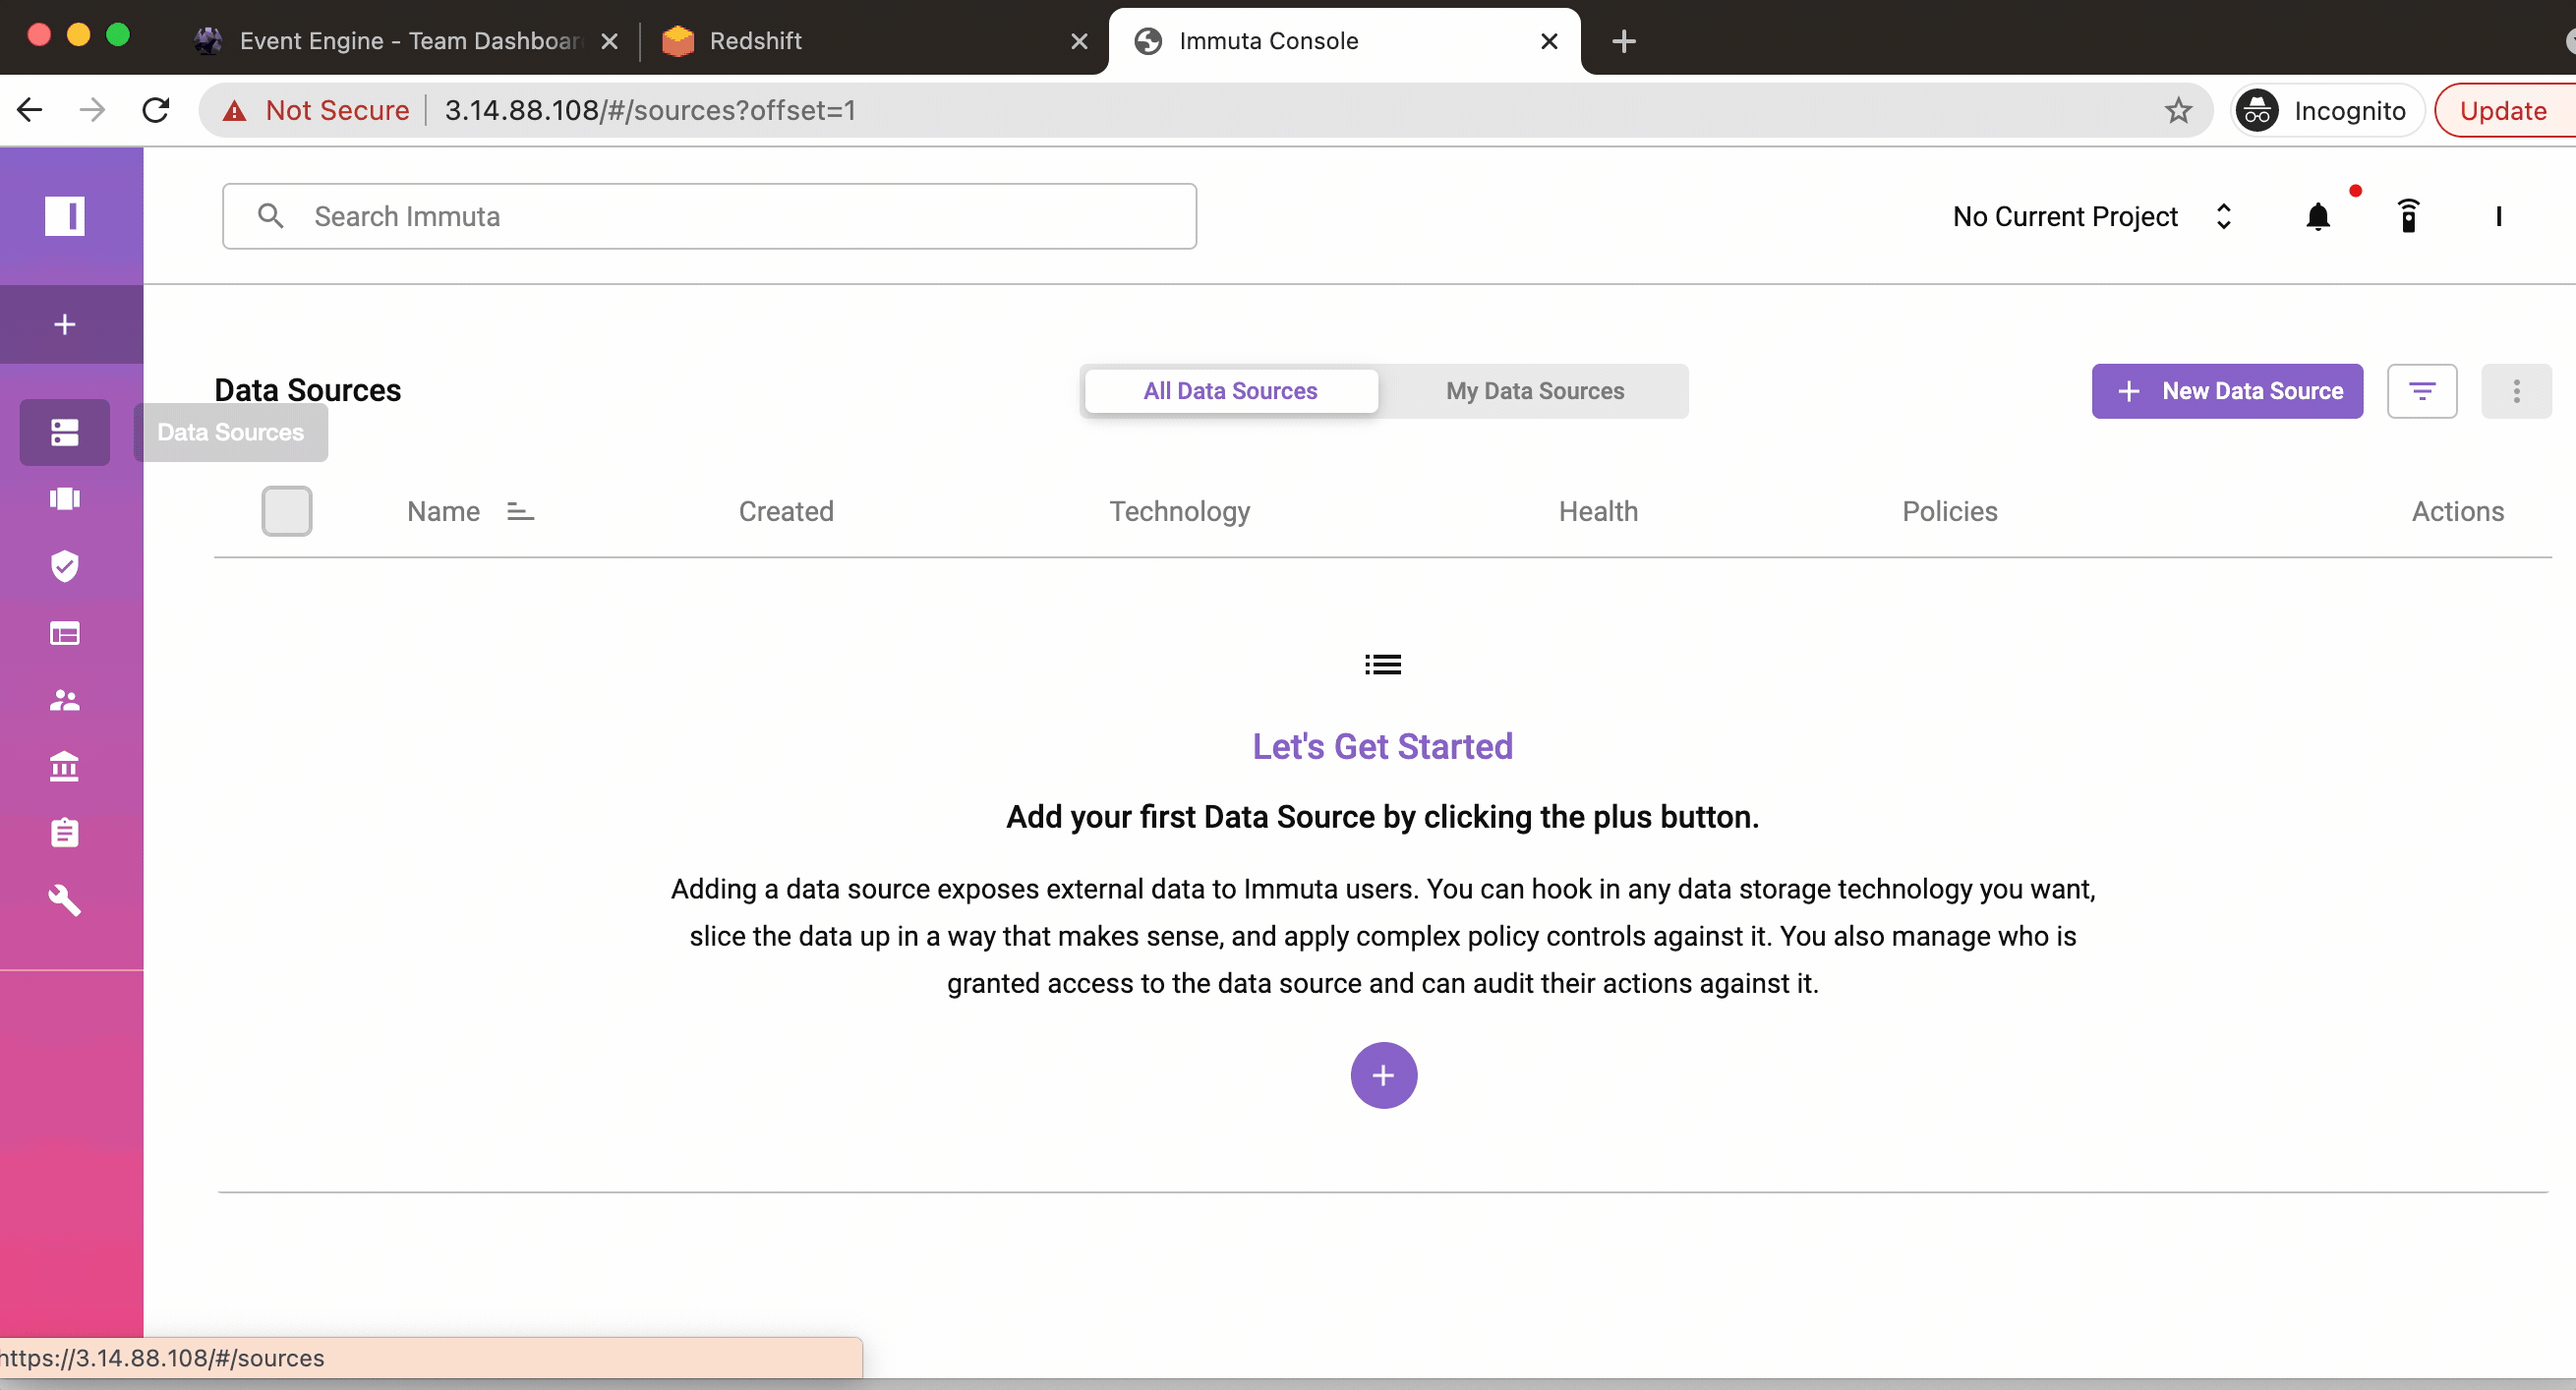The width and height of the screenshot is (2576, 1390).
Task: Open the Governance building sidebar icon
Action: (65, 766)
